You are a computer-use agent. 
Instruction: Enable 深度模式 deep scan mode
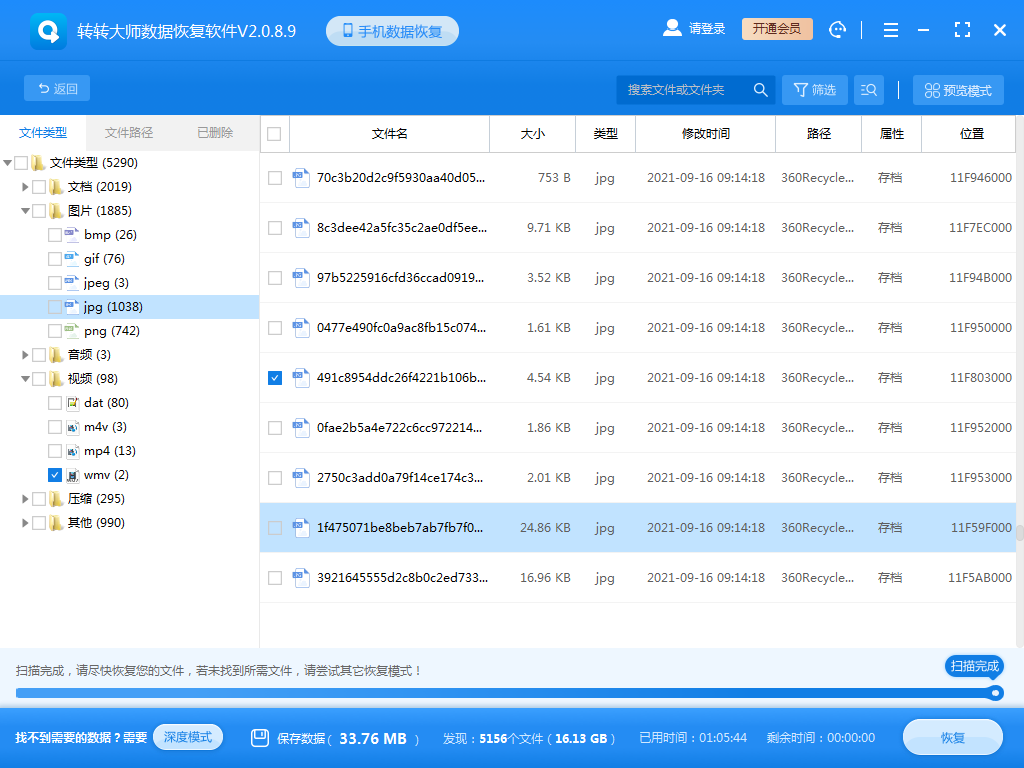[188, 737]
